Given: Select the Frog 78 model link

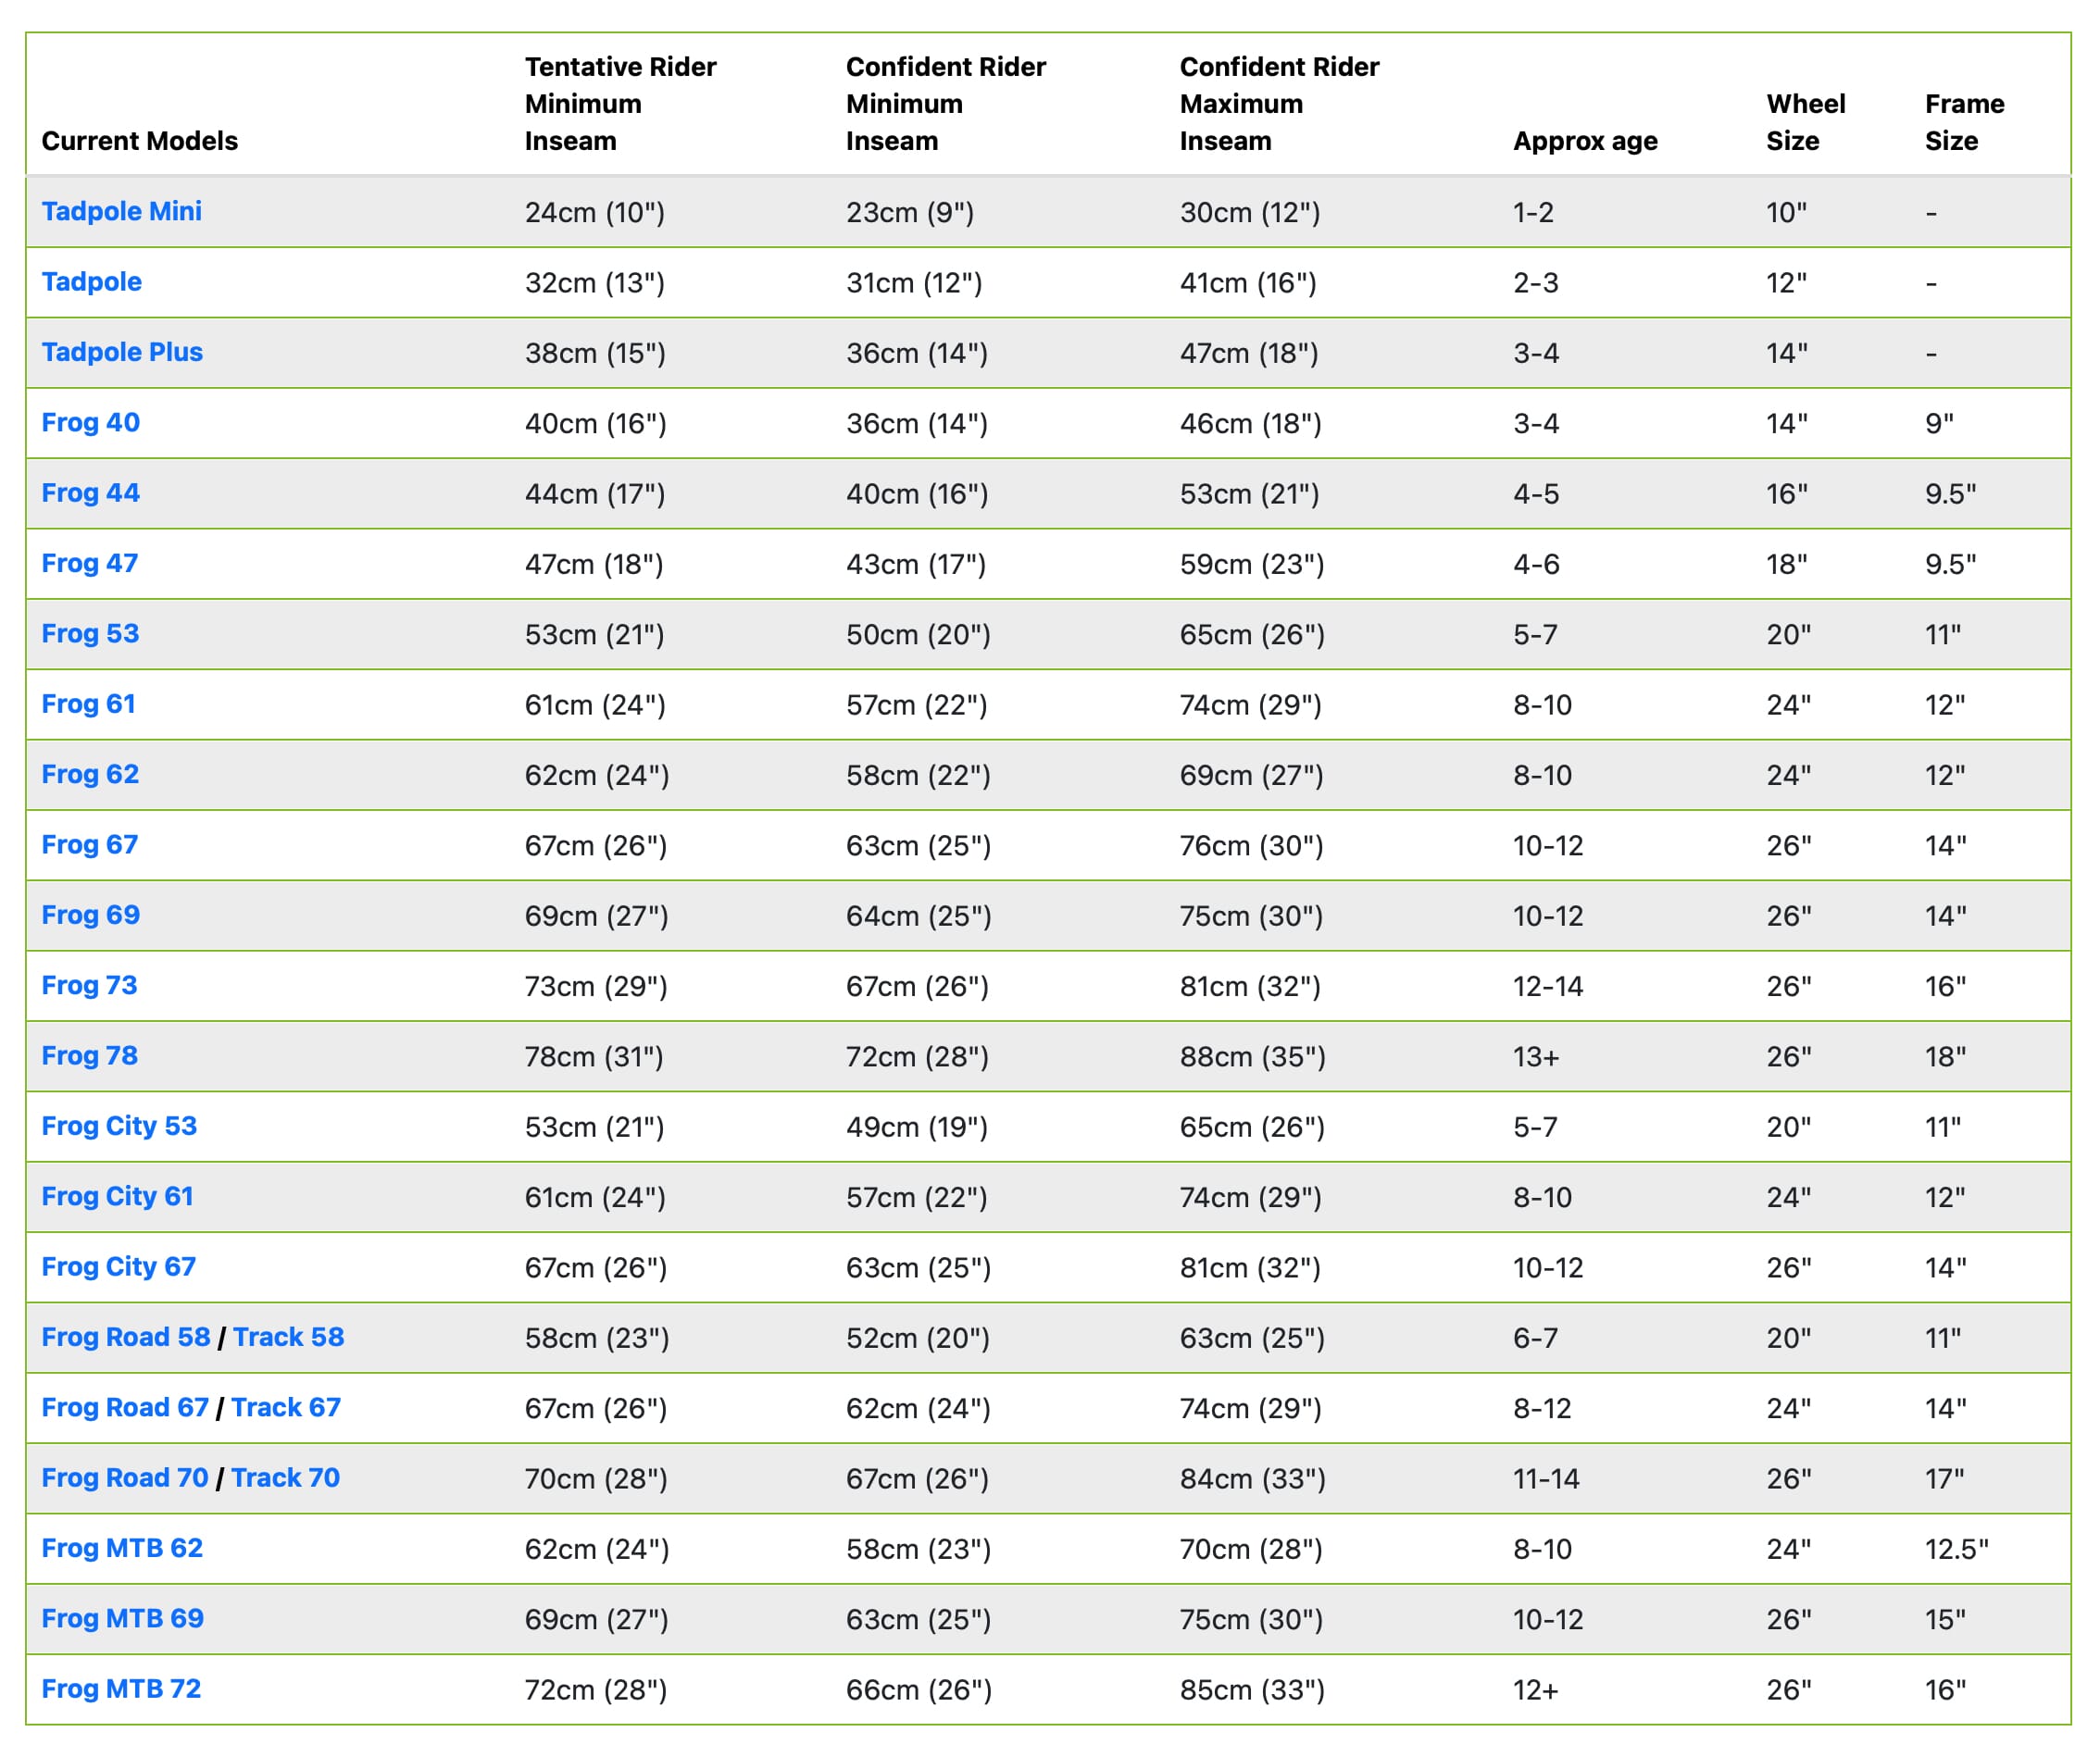Looking at the screenshot, I should [89, 1055].
